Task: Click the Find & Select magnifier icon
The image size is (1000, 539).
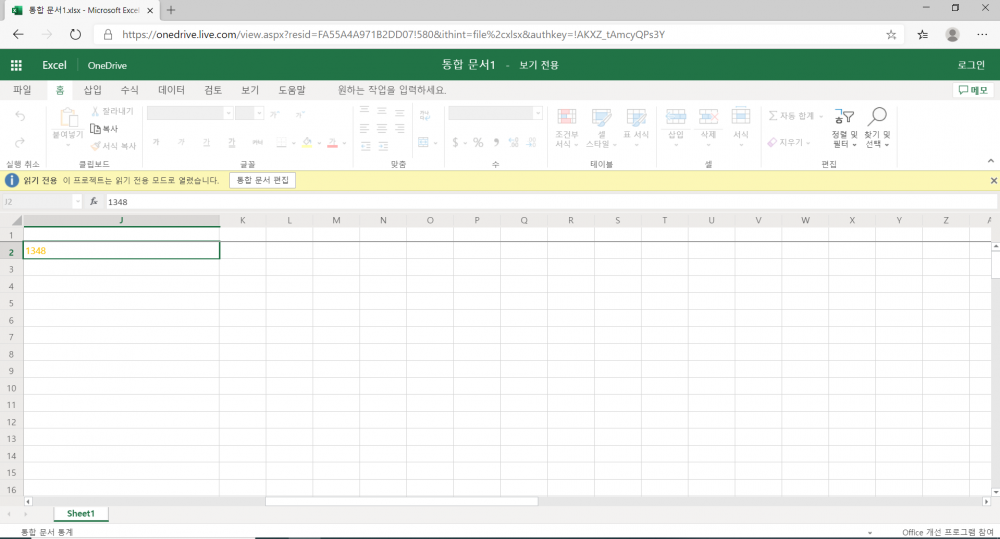Action: point(877,129)
